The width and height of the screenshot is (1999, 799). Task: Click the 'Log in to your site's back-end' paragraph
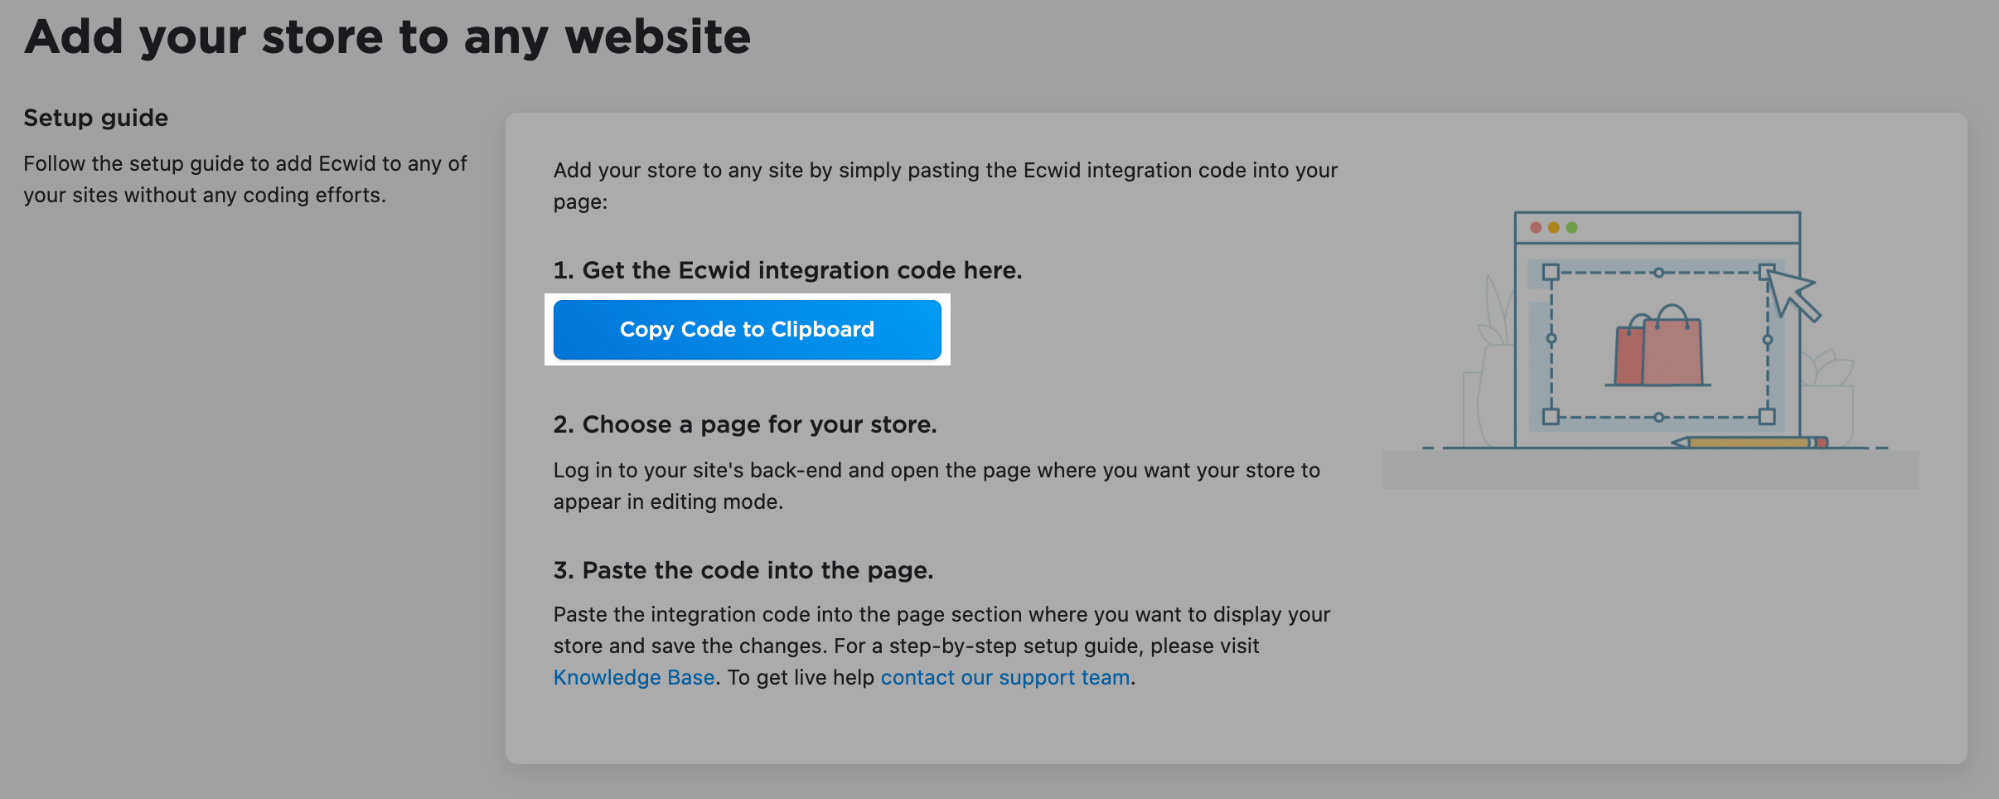[936, 486]
